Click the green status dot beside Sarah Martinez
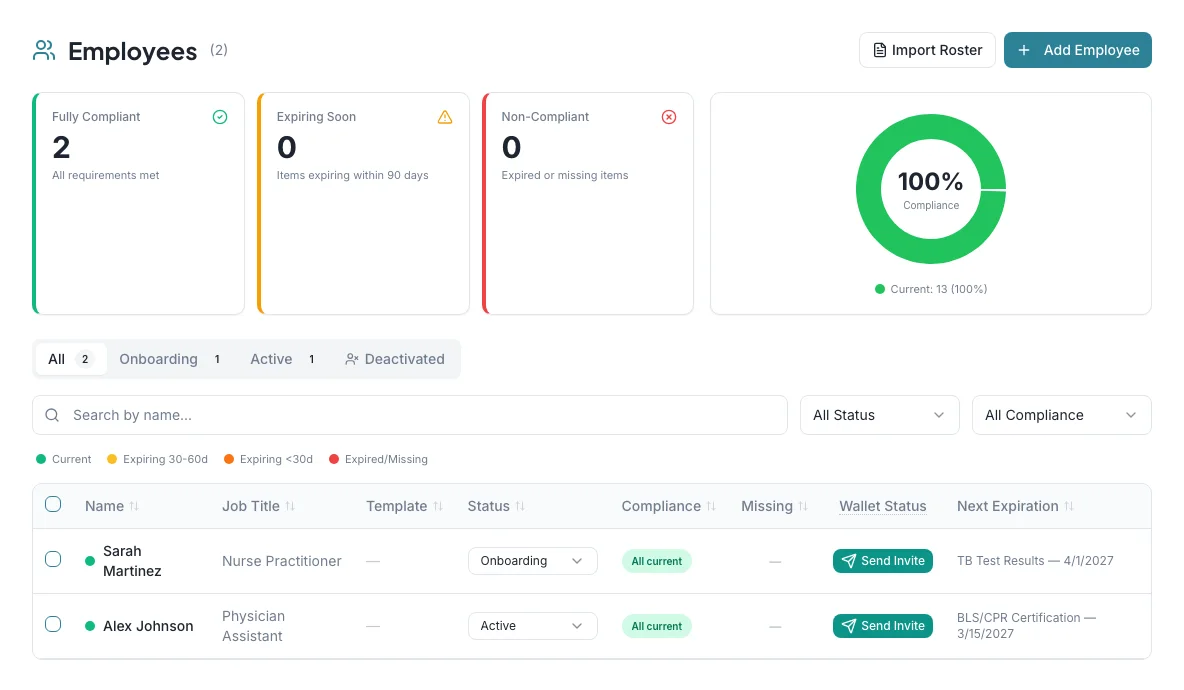The image size is (1184, 690). 90,561
